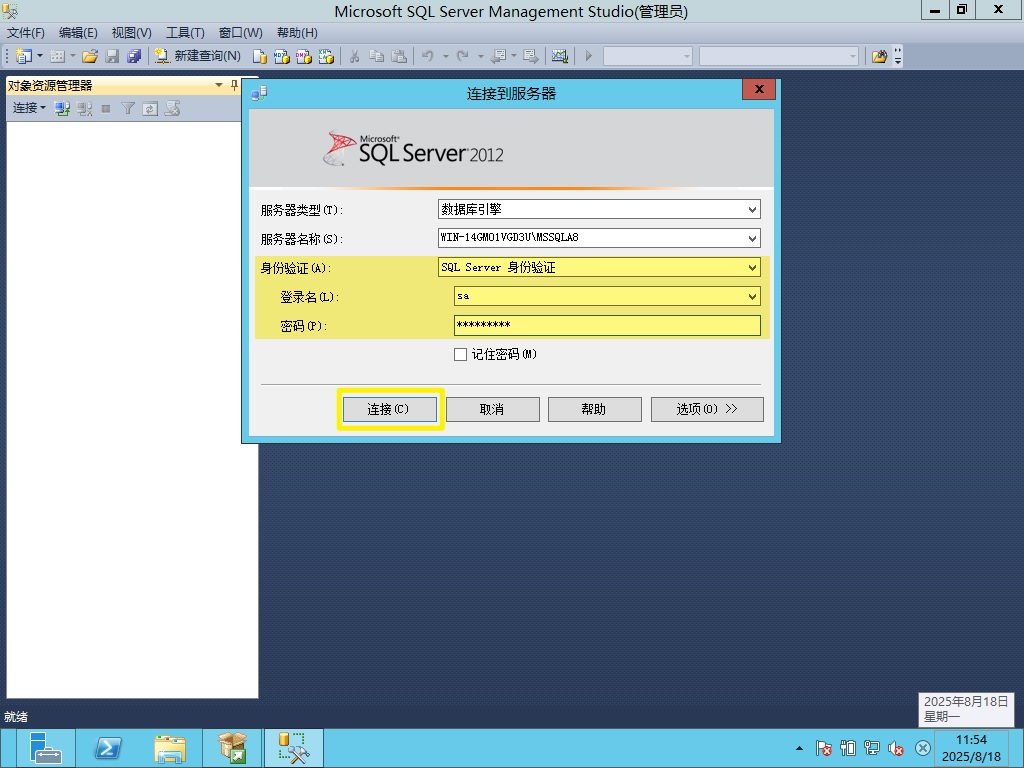The height and width of the screenshot is (768, 1024).
Task: Expand the 登录名 dropdown
Action: click(x=752, y=296)
